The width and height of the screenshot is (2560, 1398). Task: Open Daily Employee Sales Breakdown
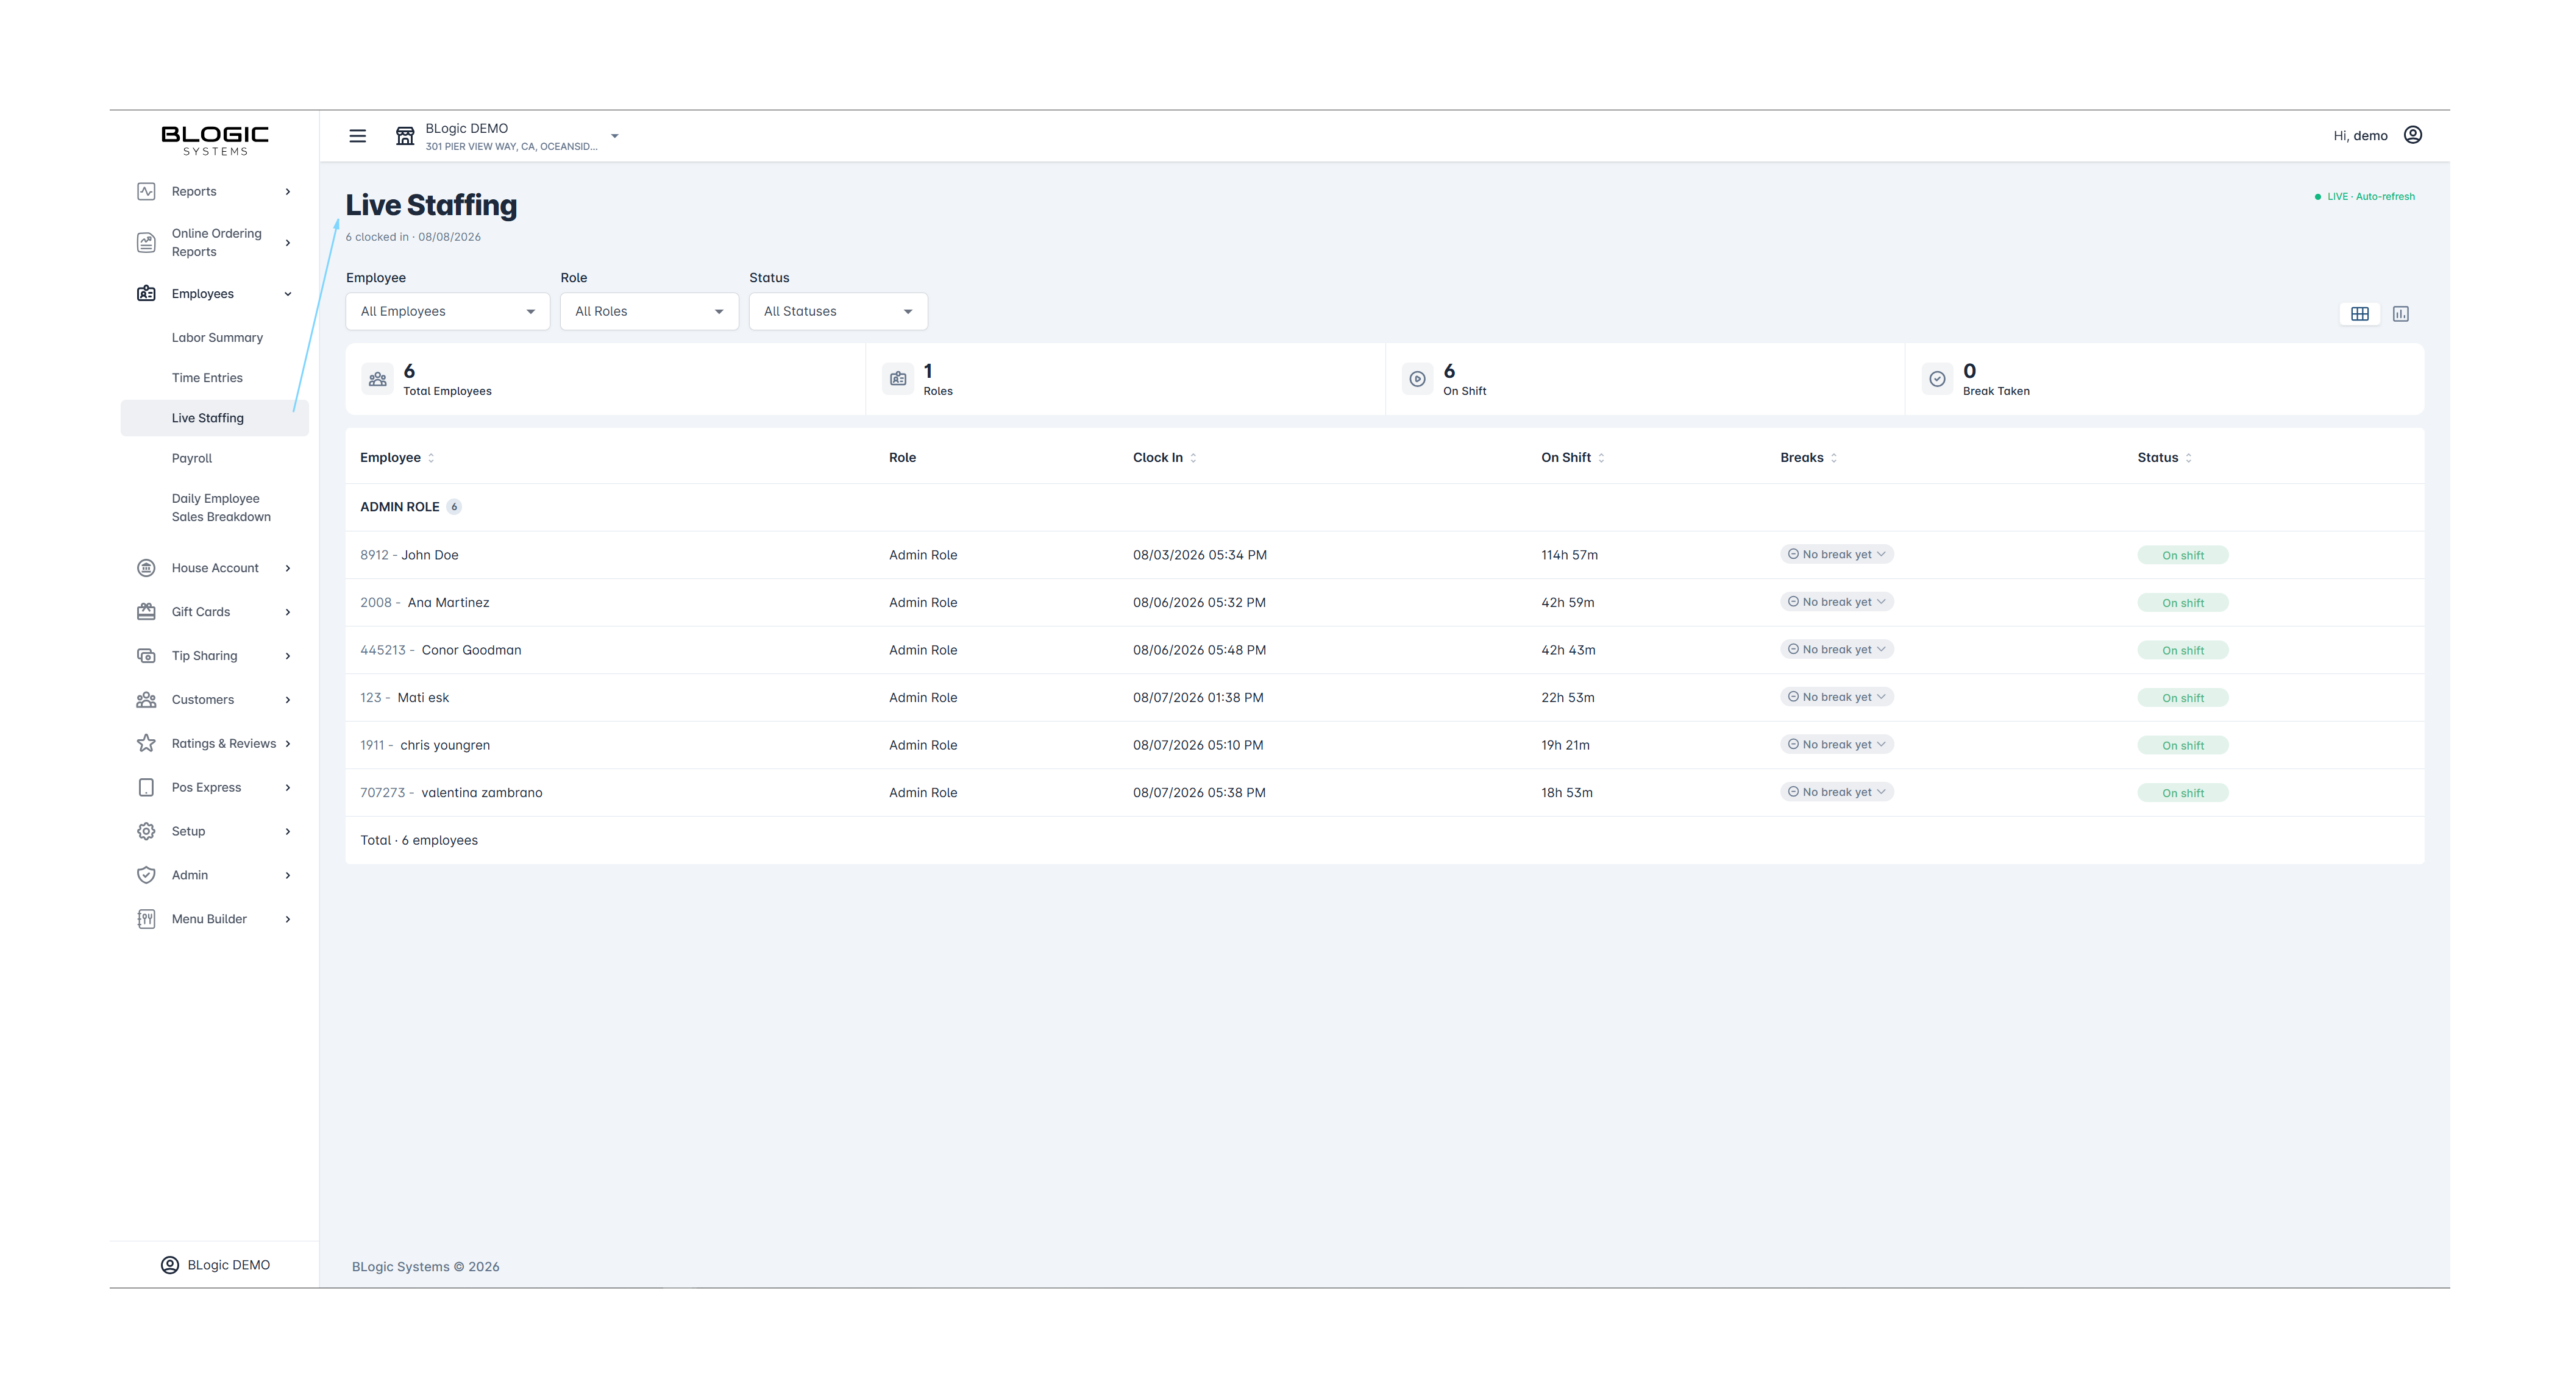221,507
